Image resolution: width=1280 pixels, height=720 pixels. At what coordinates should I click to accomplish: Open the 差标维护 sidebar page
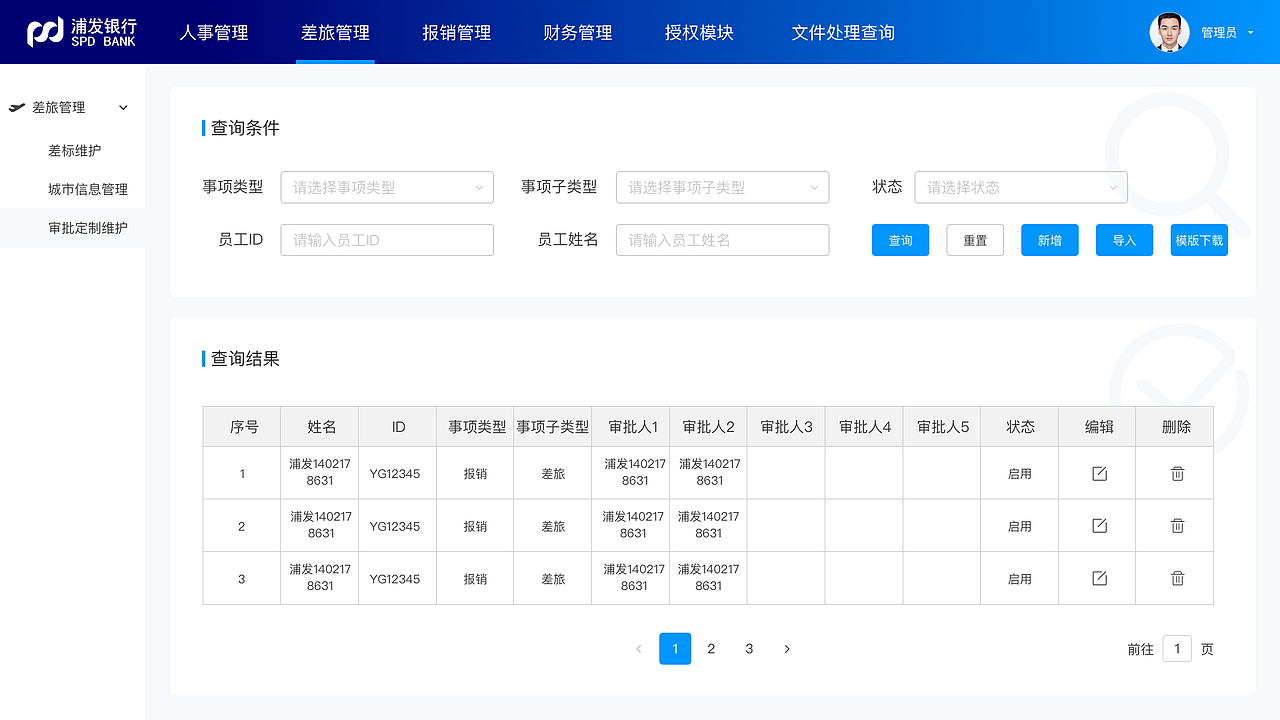(75, 150)
